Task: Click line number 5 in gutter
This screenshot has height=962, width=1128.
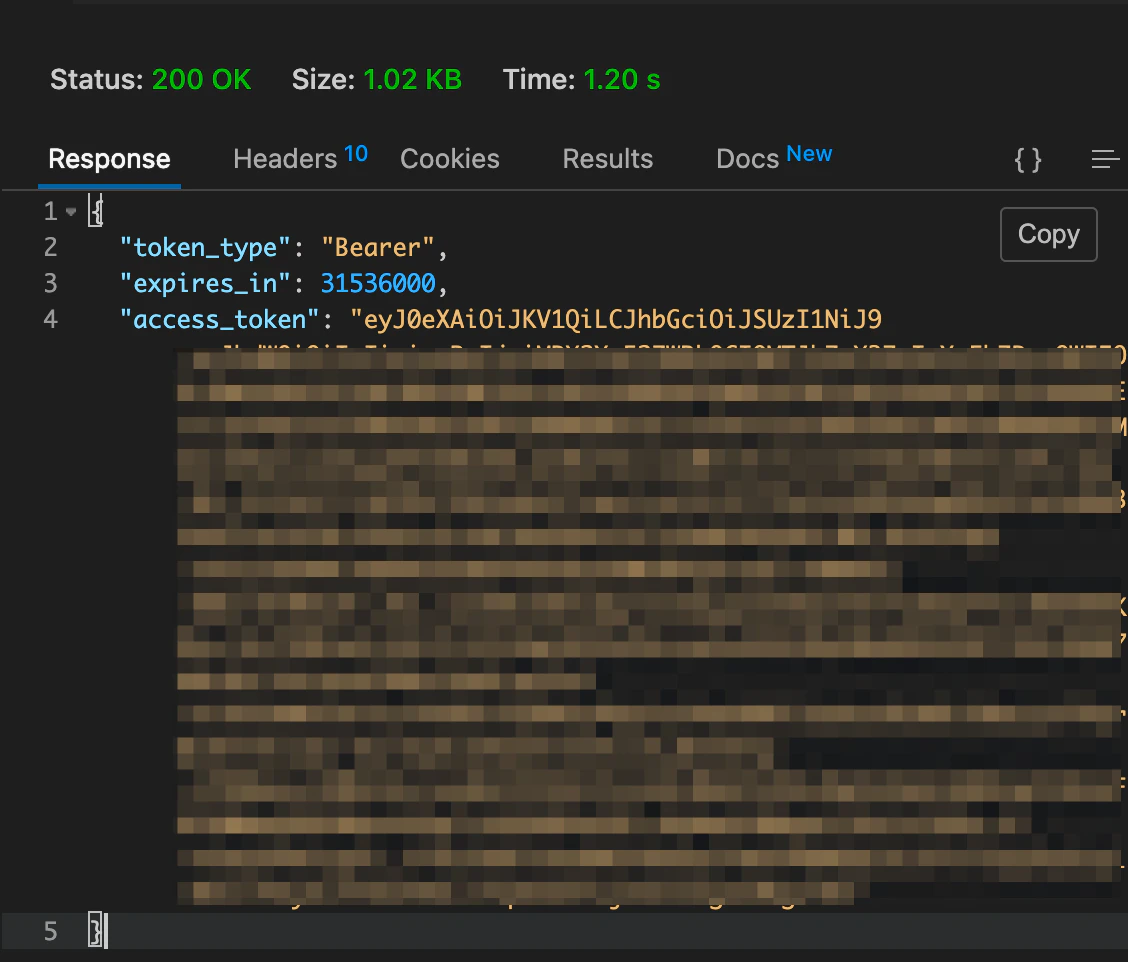Action: pyautogui.click(x=50, y=932)
